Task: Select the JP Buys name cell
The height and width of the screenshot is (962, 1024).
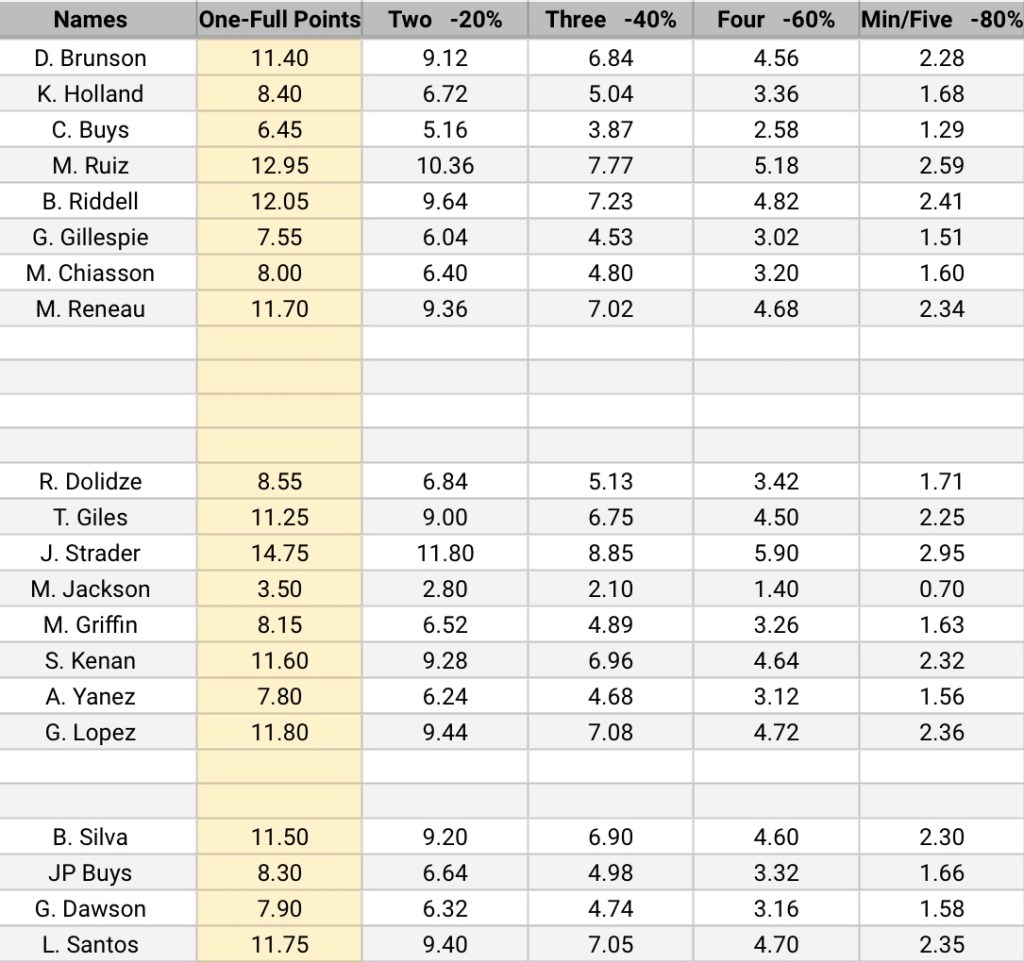Action: point(90,873)
